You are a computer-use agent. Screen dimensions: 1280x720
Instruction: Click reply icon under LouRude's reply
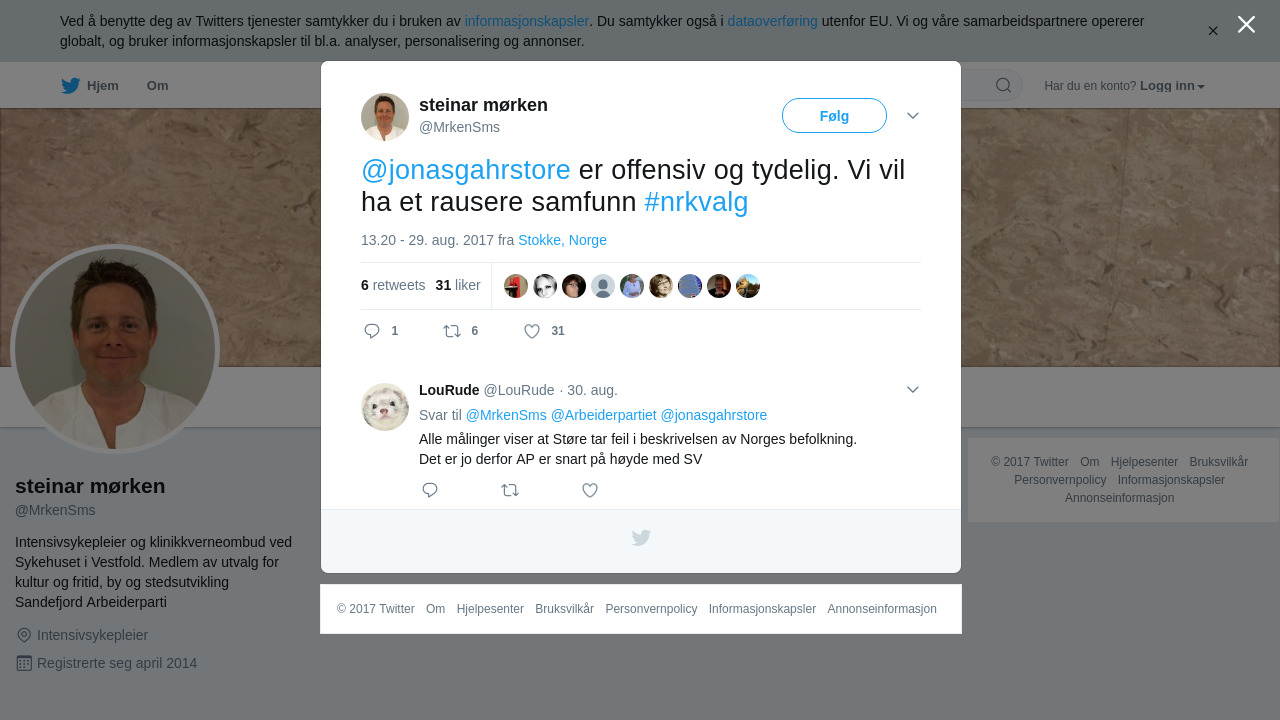[430, 490]
